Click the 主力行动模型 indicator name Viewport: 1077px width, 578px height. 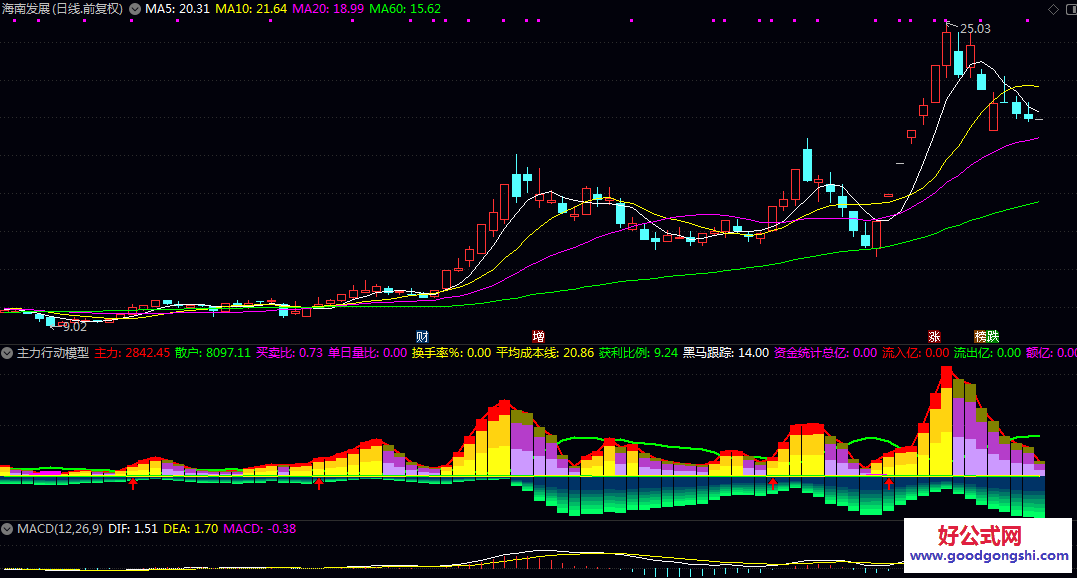[x=53, y=353]
